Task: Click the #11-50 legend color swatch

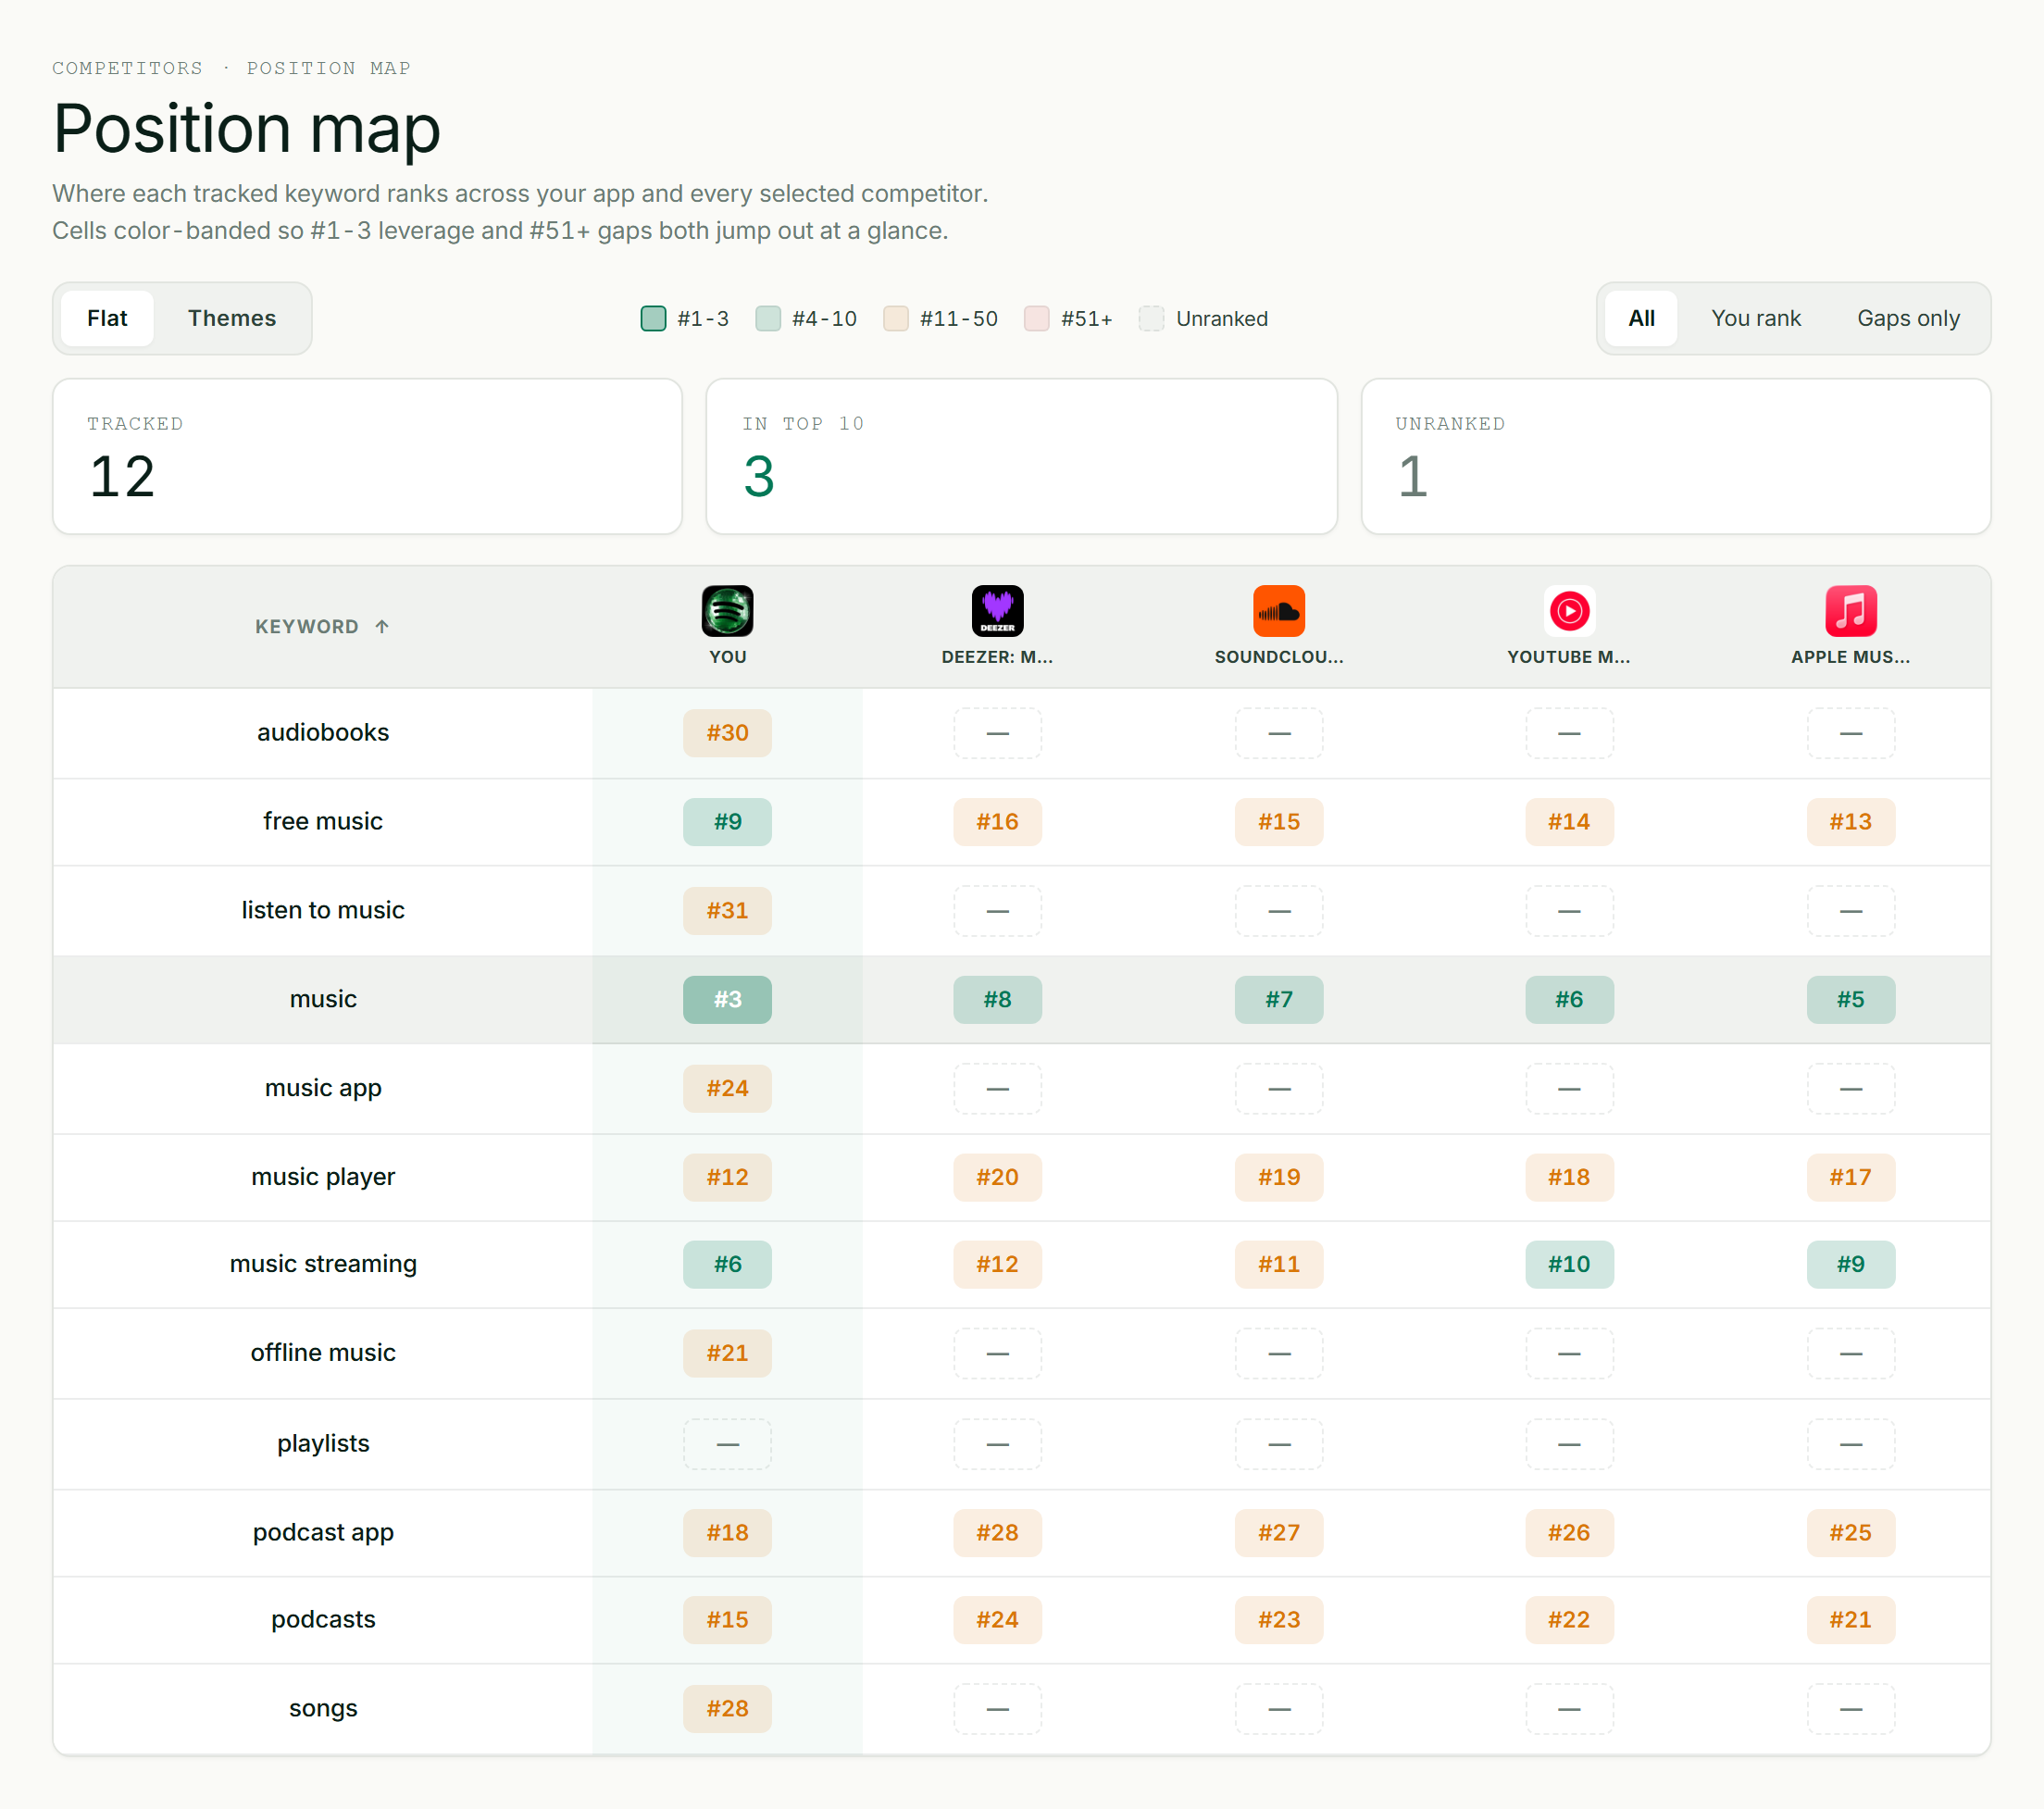Action: click(896, 319)
